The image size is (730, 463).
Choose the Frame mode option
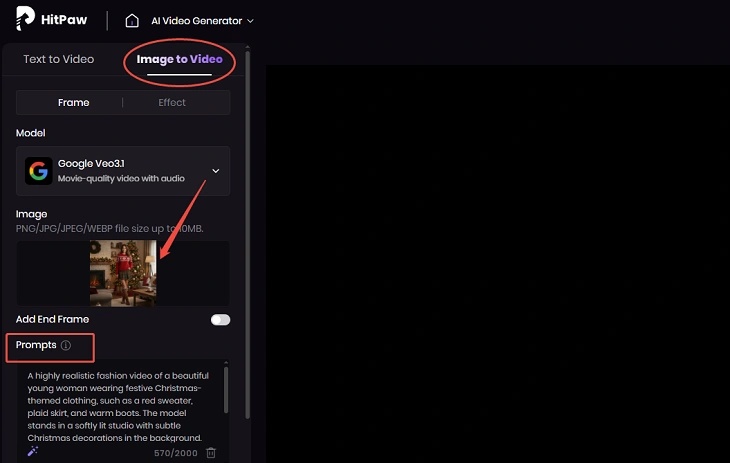(74, 102)
